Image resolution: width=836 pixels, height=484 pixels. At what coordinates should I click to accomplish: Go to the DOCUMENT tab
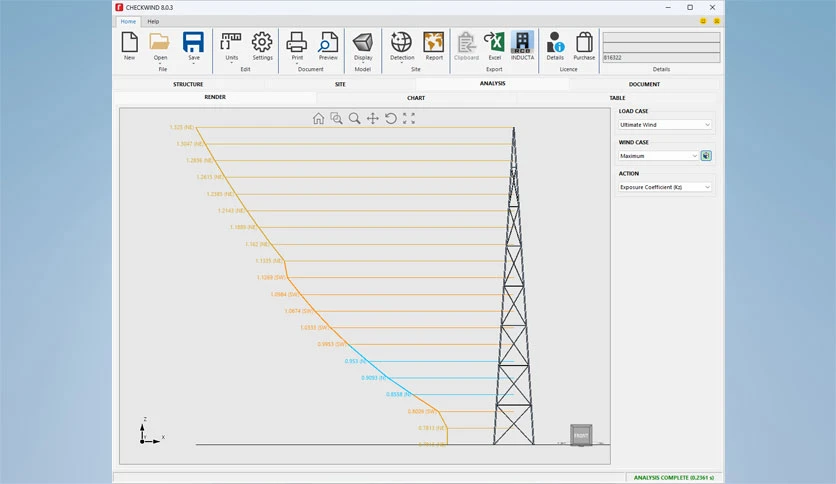[644, 84]
